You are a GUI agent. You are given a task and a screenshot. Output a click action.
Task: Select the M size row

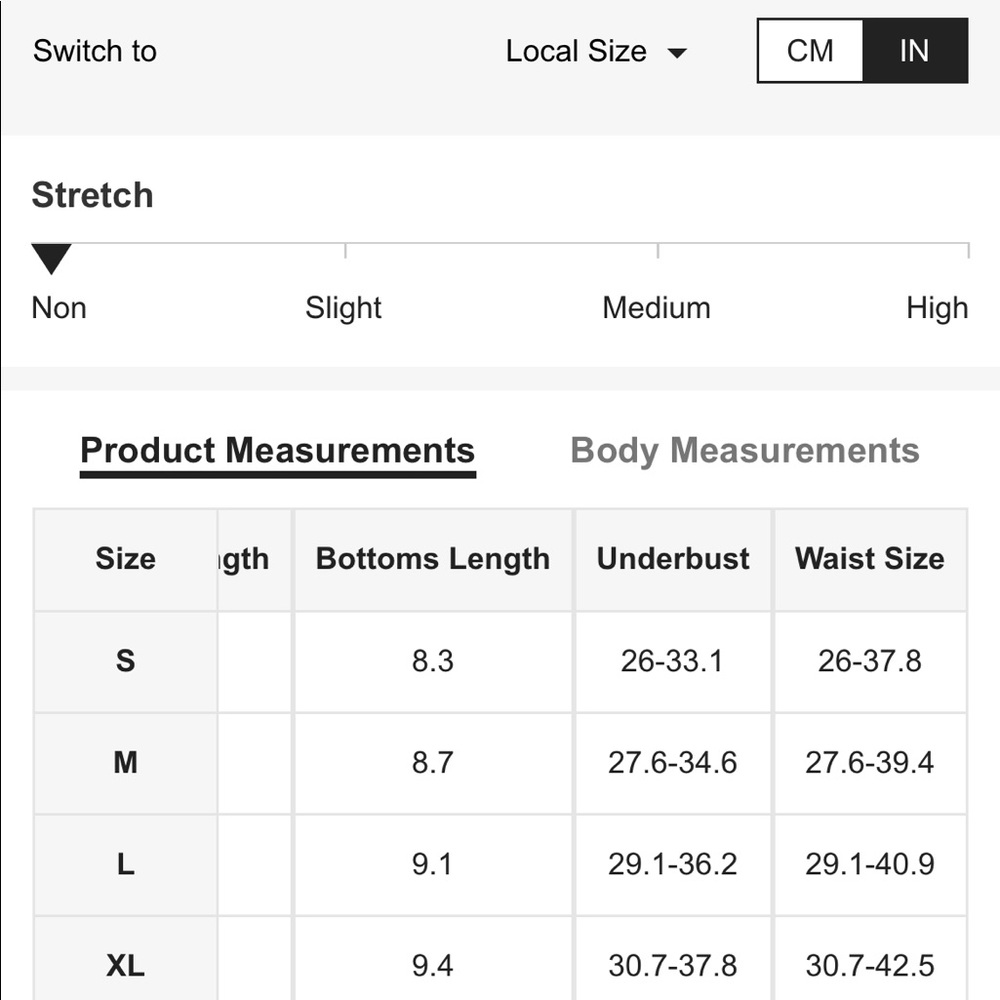501,763
